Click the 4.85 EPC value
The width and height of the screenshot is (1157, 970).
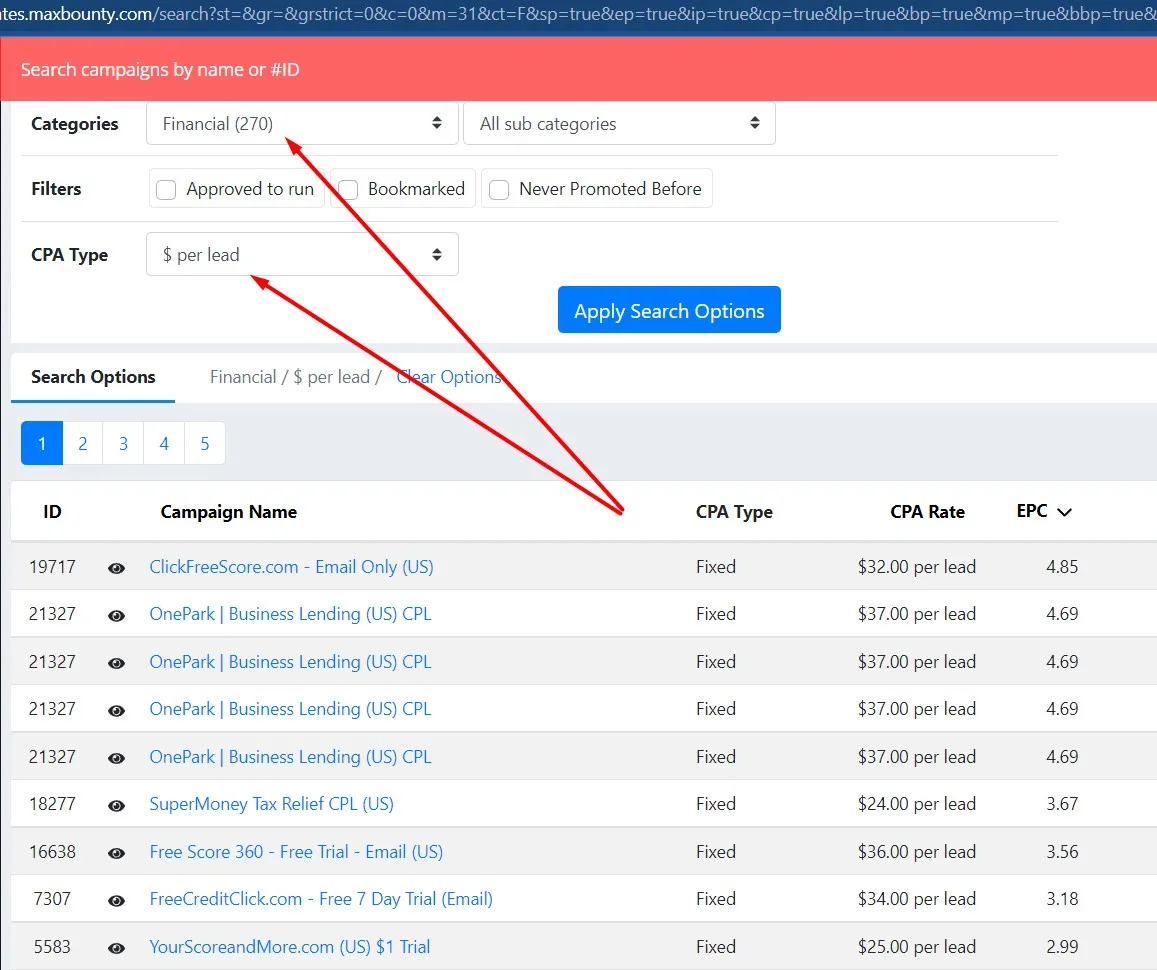[x=1063, y=567]
